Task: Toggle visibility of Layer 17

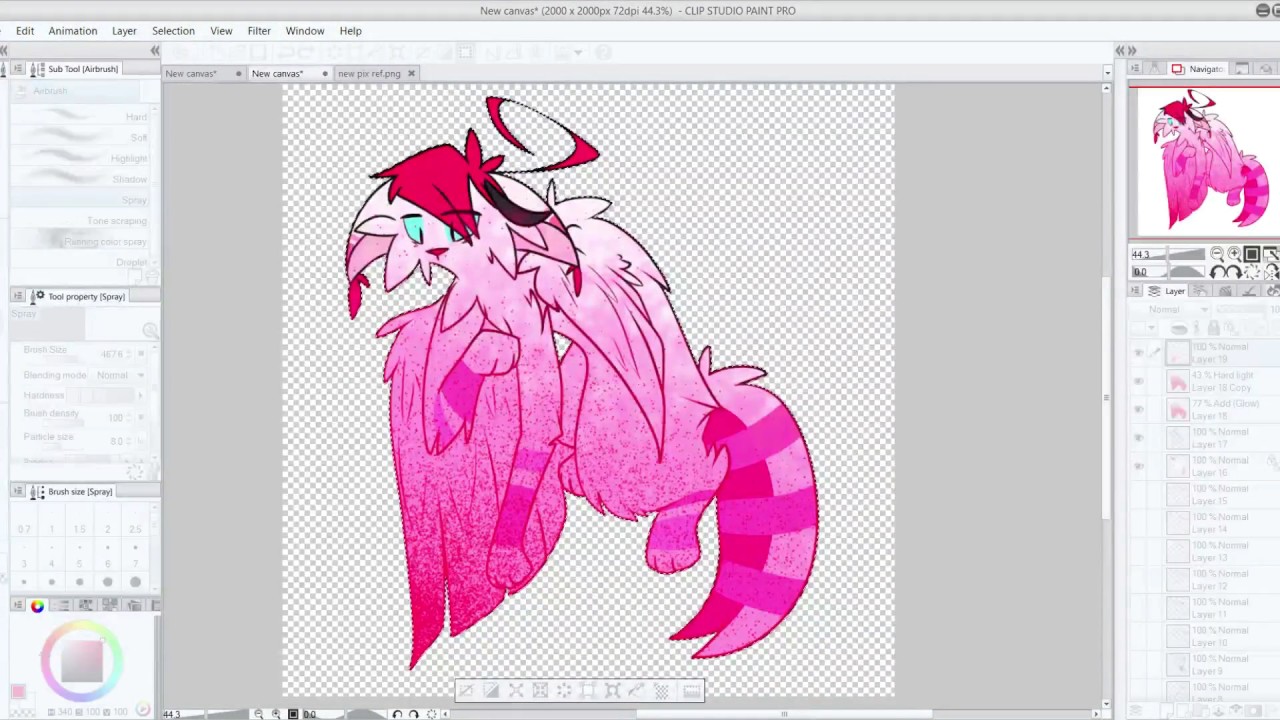Action: click(x=1138, y=438)
